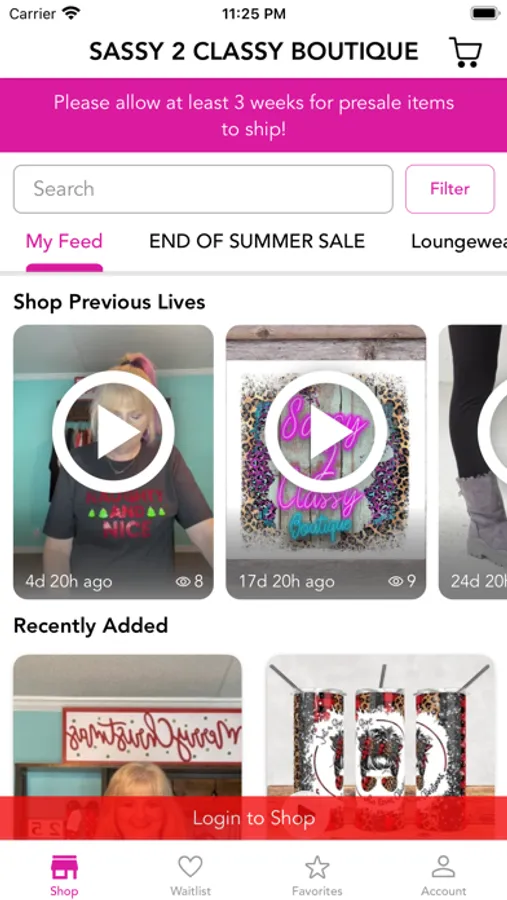This screenshot has height=900, width=507.
Task: Click the eye views icon showing 8
Action: tap(183, 581)
